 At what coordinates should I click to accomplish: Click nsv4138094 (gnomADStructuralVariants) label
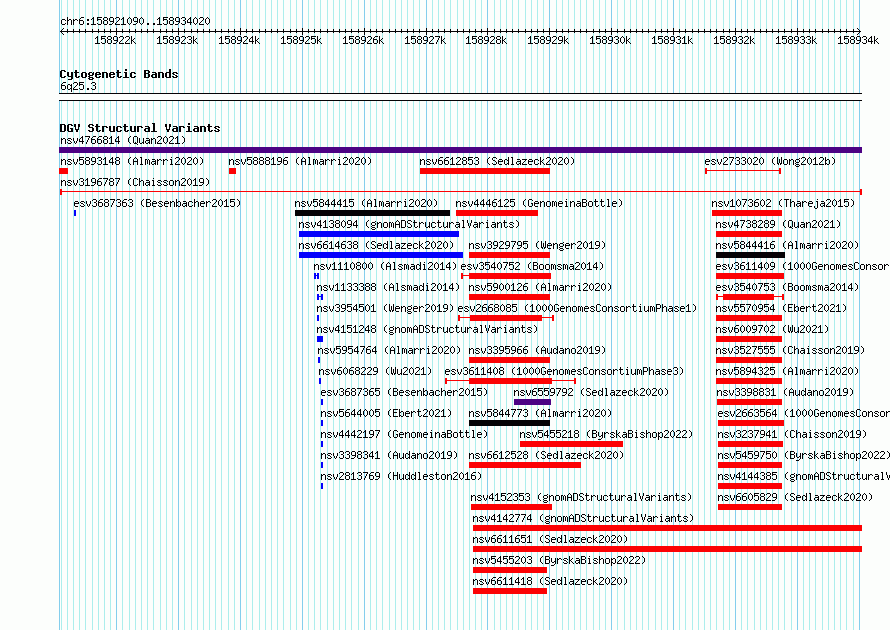[409, 224]
